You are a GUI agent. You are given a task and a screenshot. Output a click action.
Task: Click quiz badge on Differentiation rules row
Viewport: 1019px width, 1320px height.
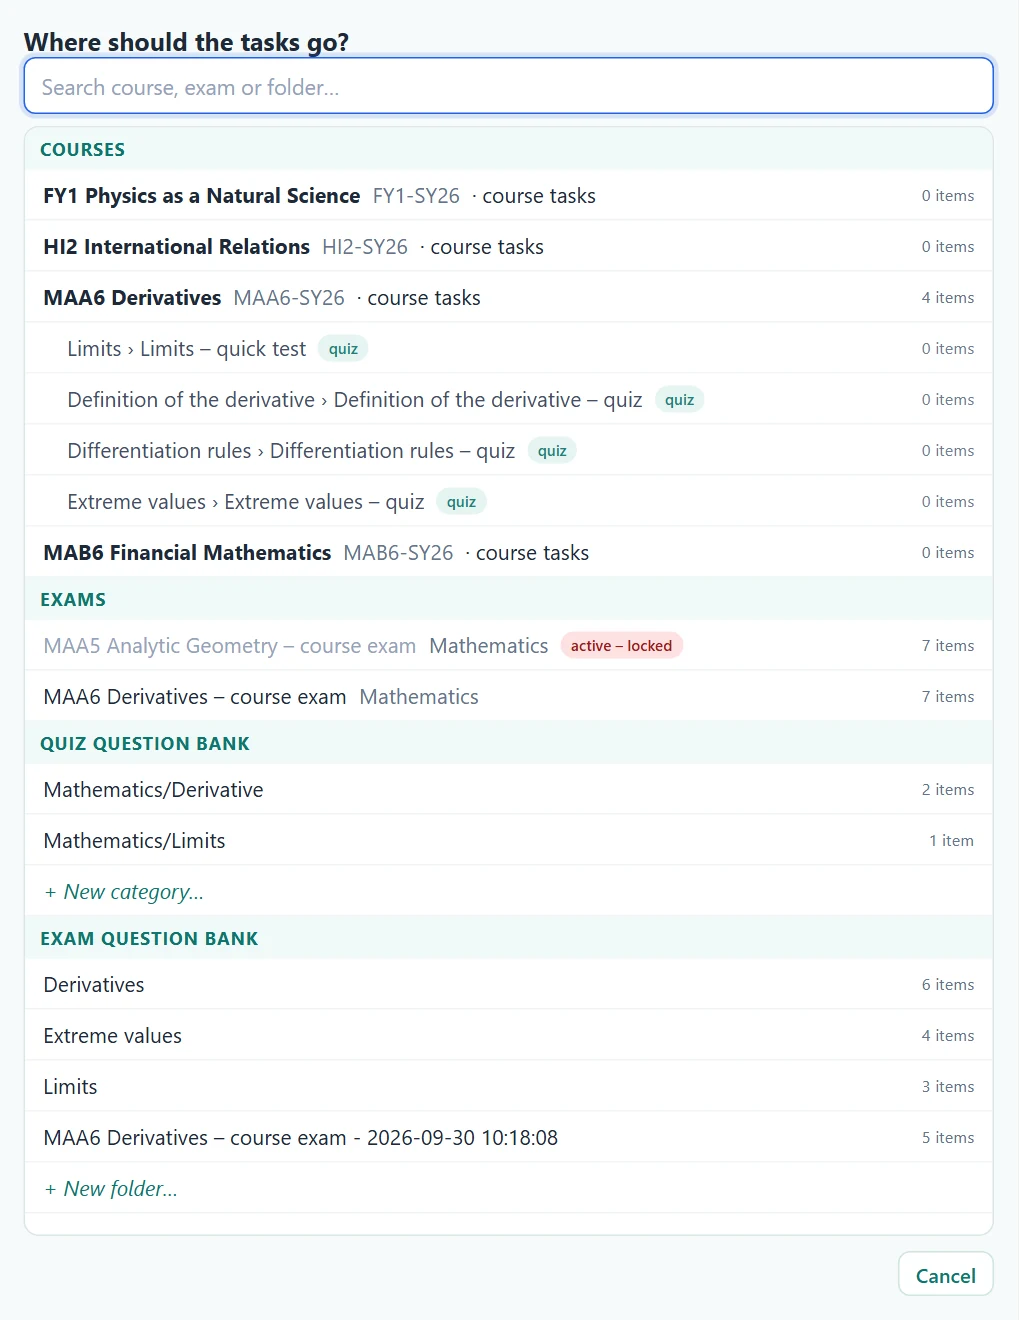(x=552, y=451)
